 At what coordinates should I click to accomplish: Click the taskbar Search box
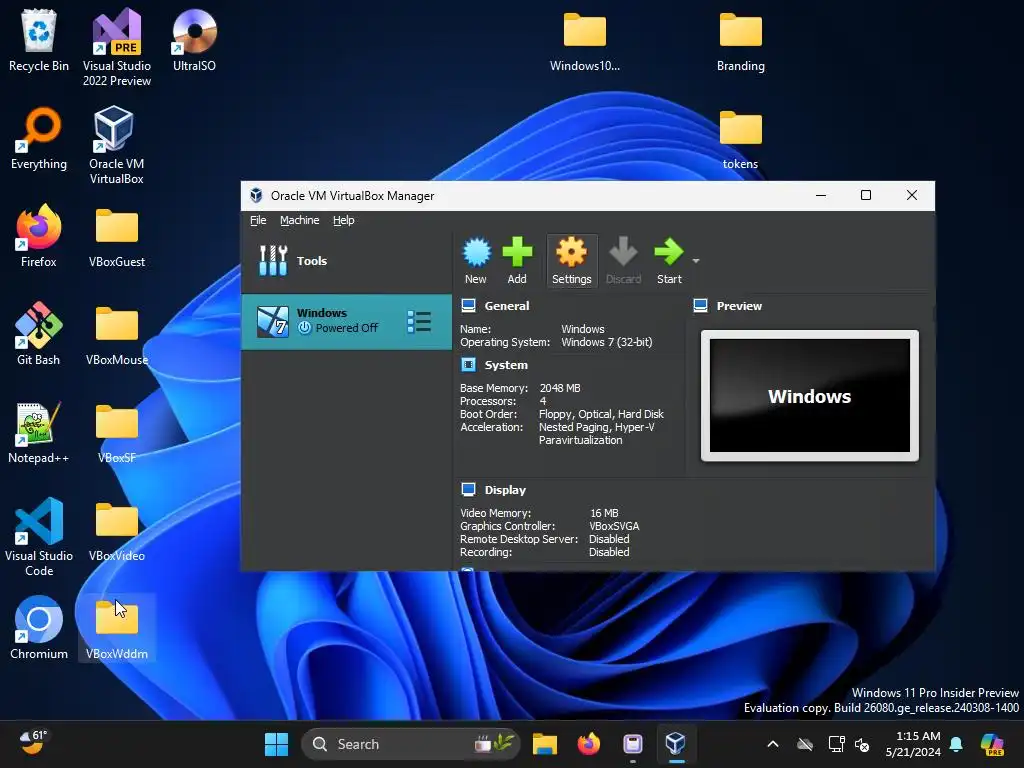410,744
